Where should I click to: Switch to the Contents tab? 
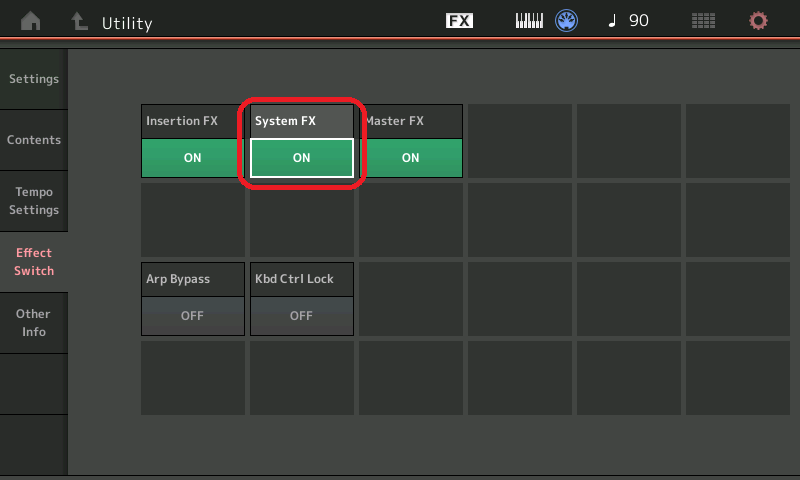pos(34,140)
